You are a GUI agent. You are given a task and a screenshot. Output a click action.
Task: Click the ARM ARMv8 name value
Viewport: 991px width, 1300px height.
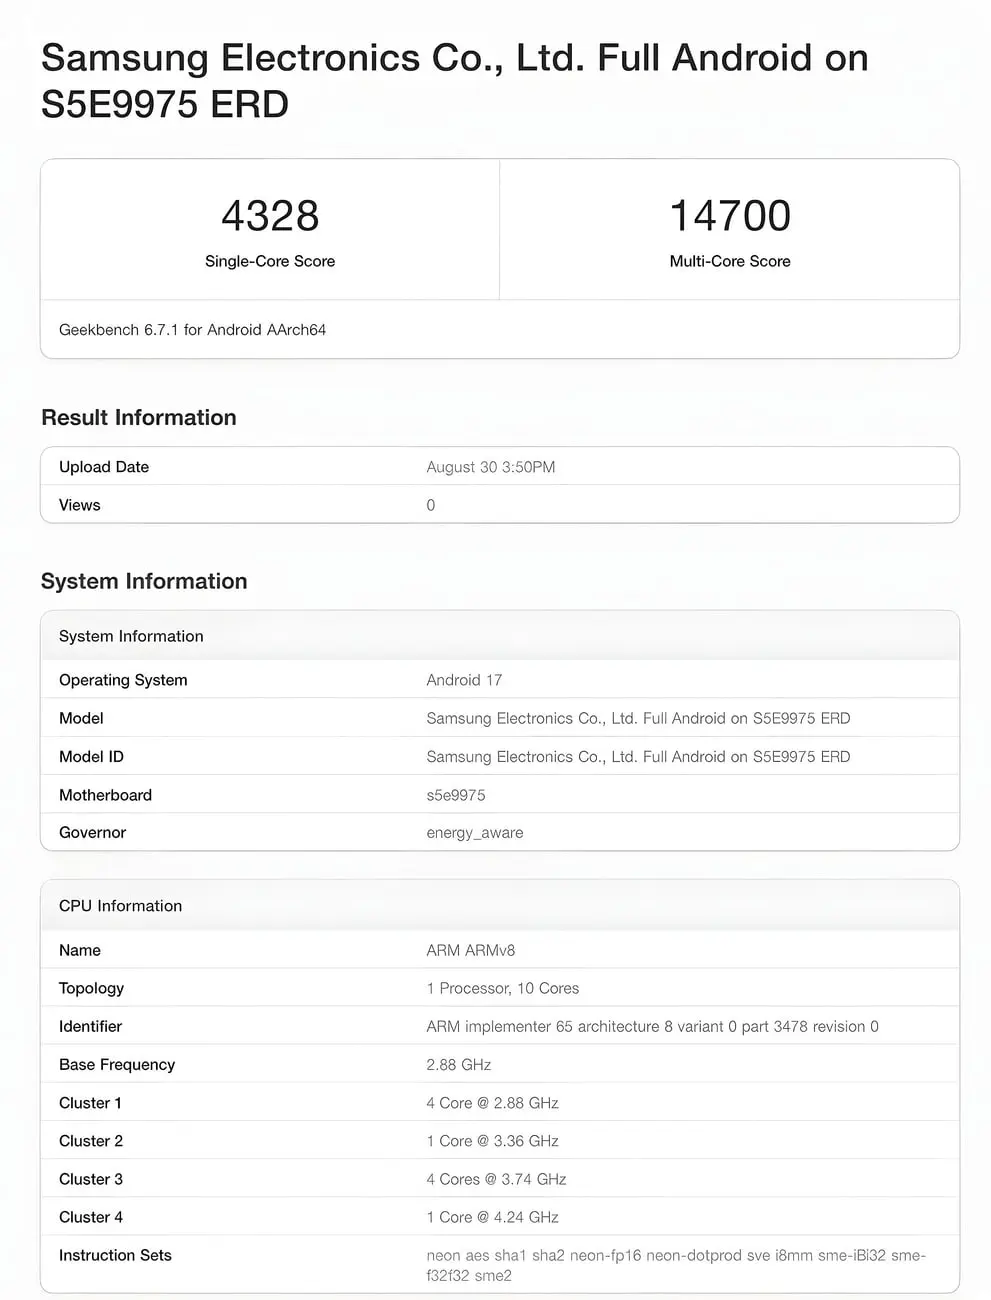point(471,950)
